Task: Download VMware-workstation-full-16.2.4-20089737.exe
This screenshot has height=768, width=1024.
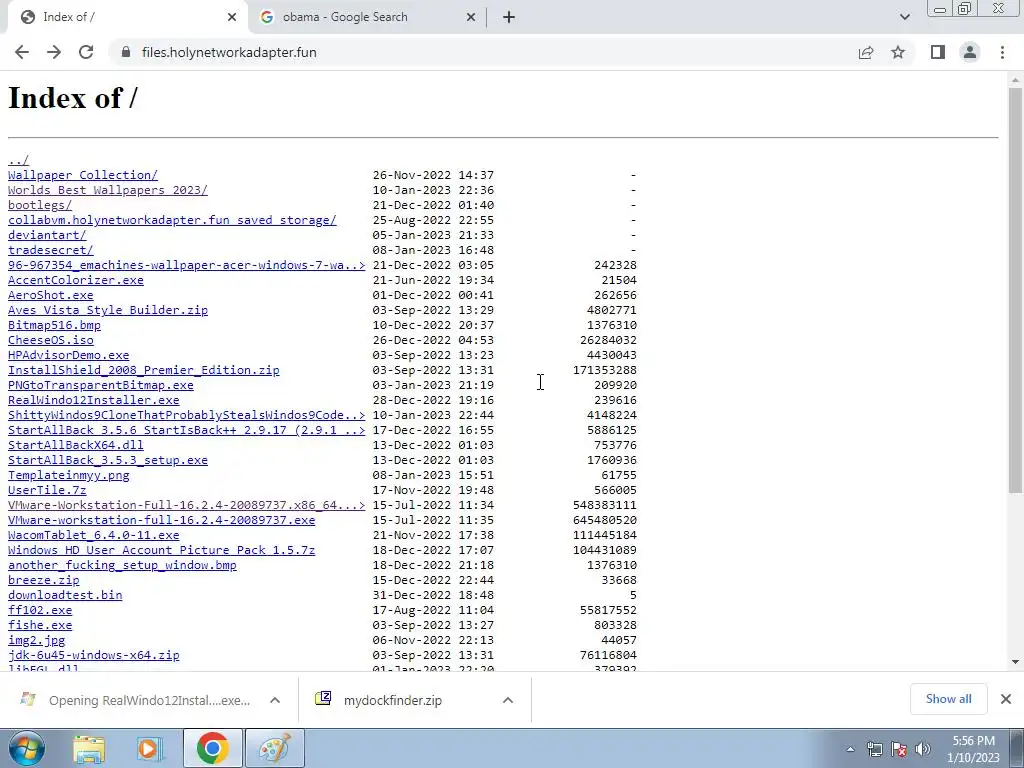Action: coord(161,520)
